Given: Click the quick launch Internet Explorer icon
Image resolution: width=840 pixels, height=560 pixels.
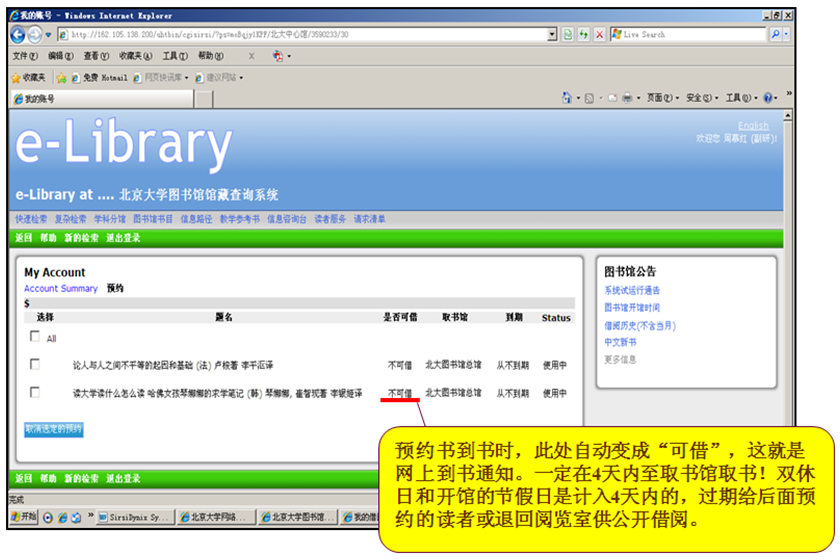Looking at the screenshot, I should (63, 517).
